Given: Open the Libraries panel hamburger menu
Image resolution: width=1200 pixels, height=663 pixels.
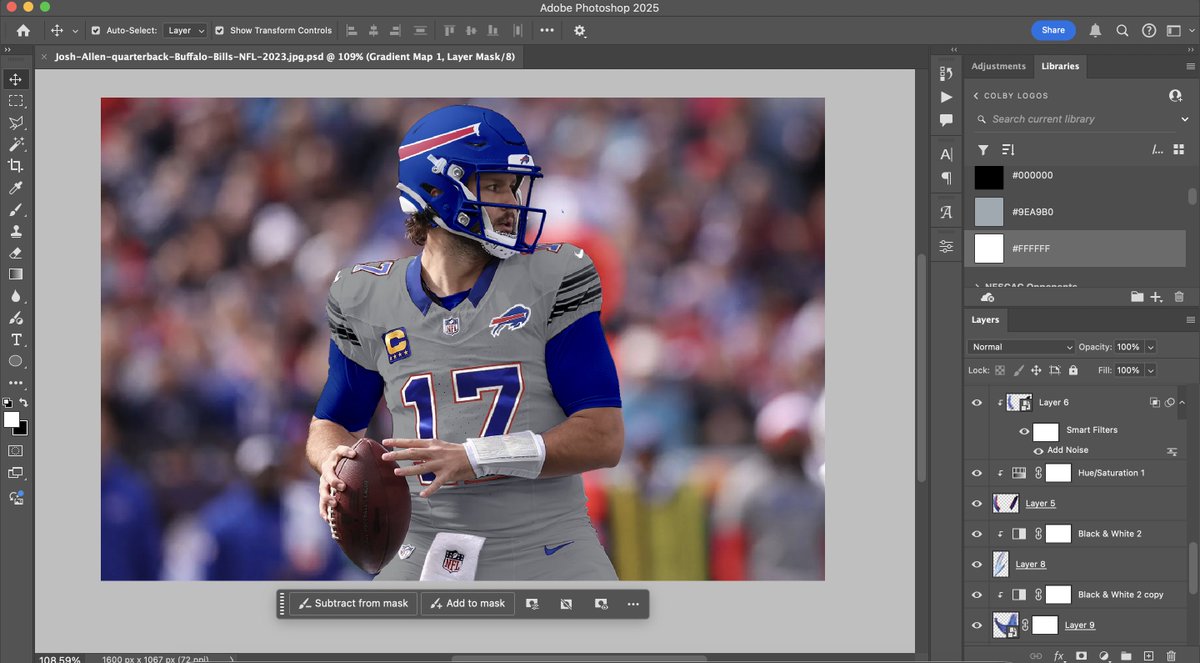Looking at the screenshot, I should [x=1190, y=66].
